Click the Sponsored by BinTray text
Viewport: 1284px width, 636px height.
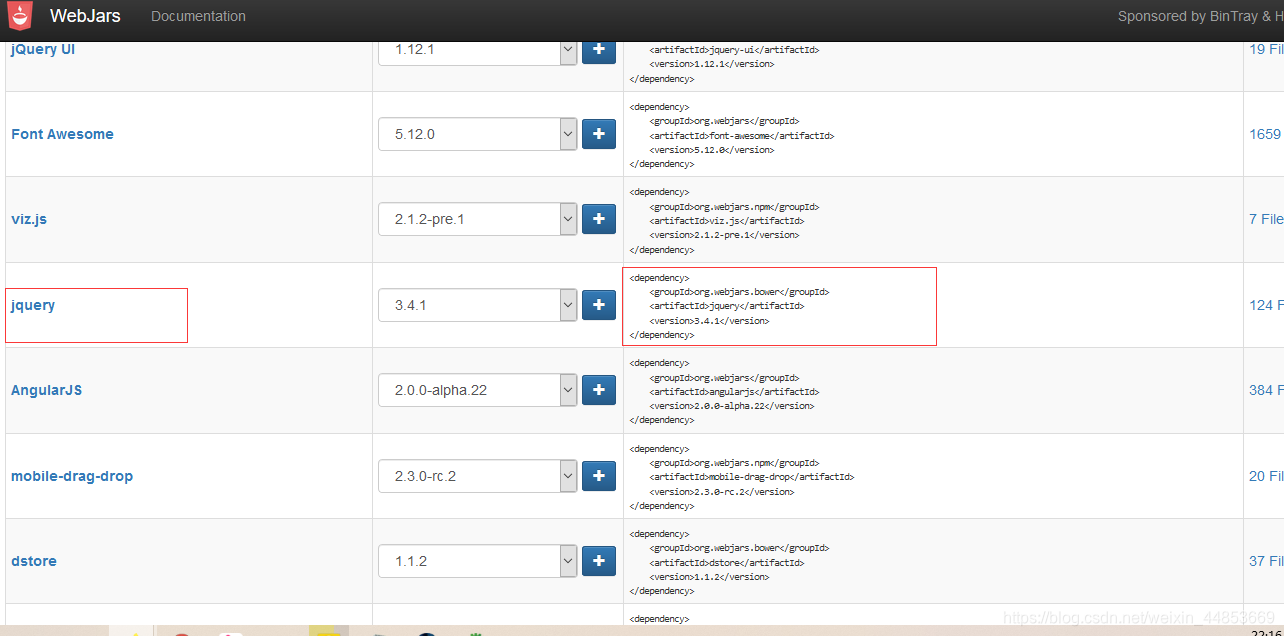click(x=1200, y=16)
